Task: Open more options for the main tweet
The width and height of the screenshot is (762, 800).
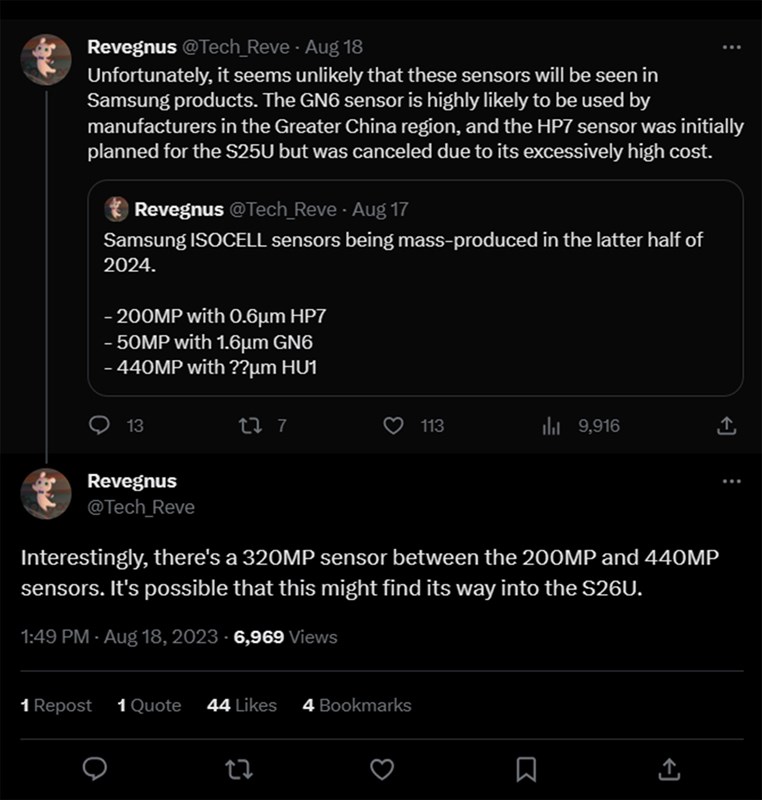Action: [x=731, y=482]
